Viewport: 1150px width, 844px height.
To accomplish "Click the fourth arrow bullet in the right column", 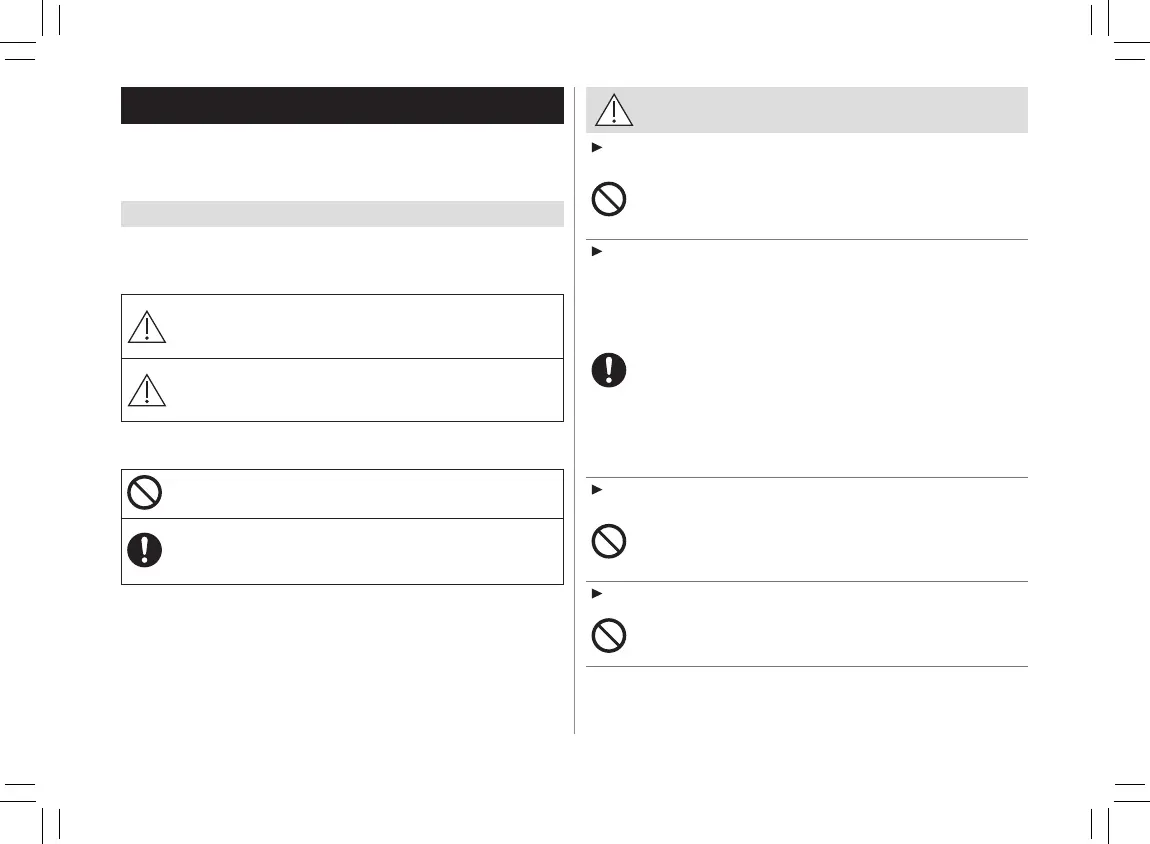I will click(x=596, y=594).
